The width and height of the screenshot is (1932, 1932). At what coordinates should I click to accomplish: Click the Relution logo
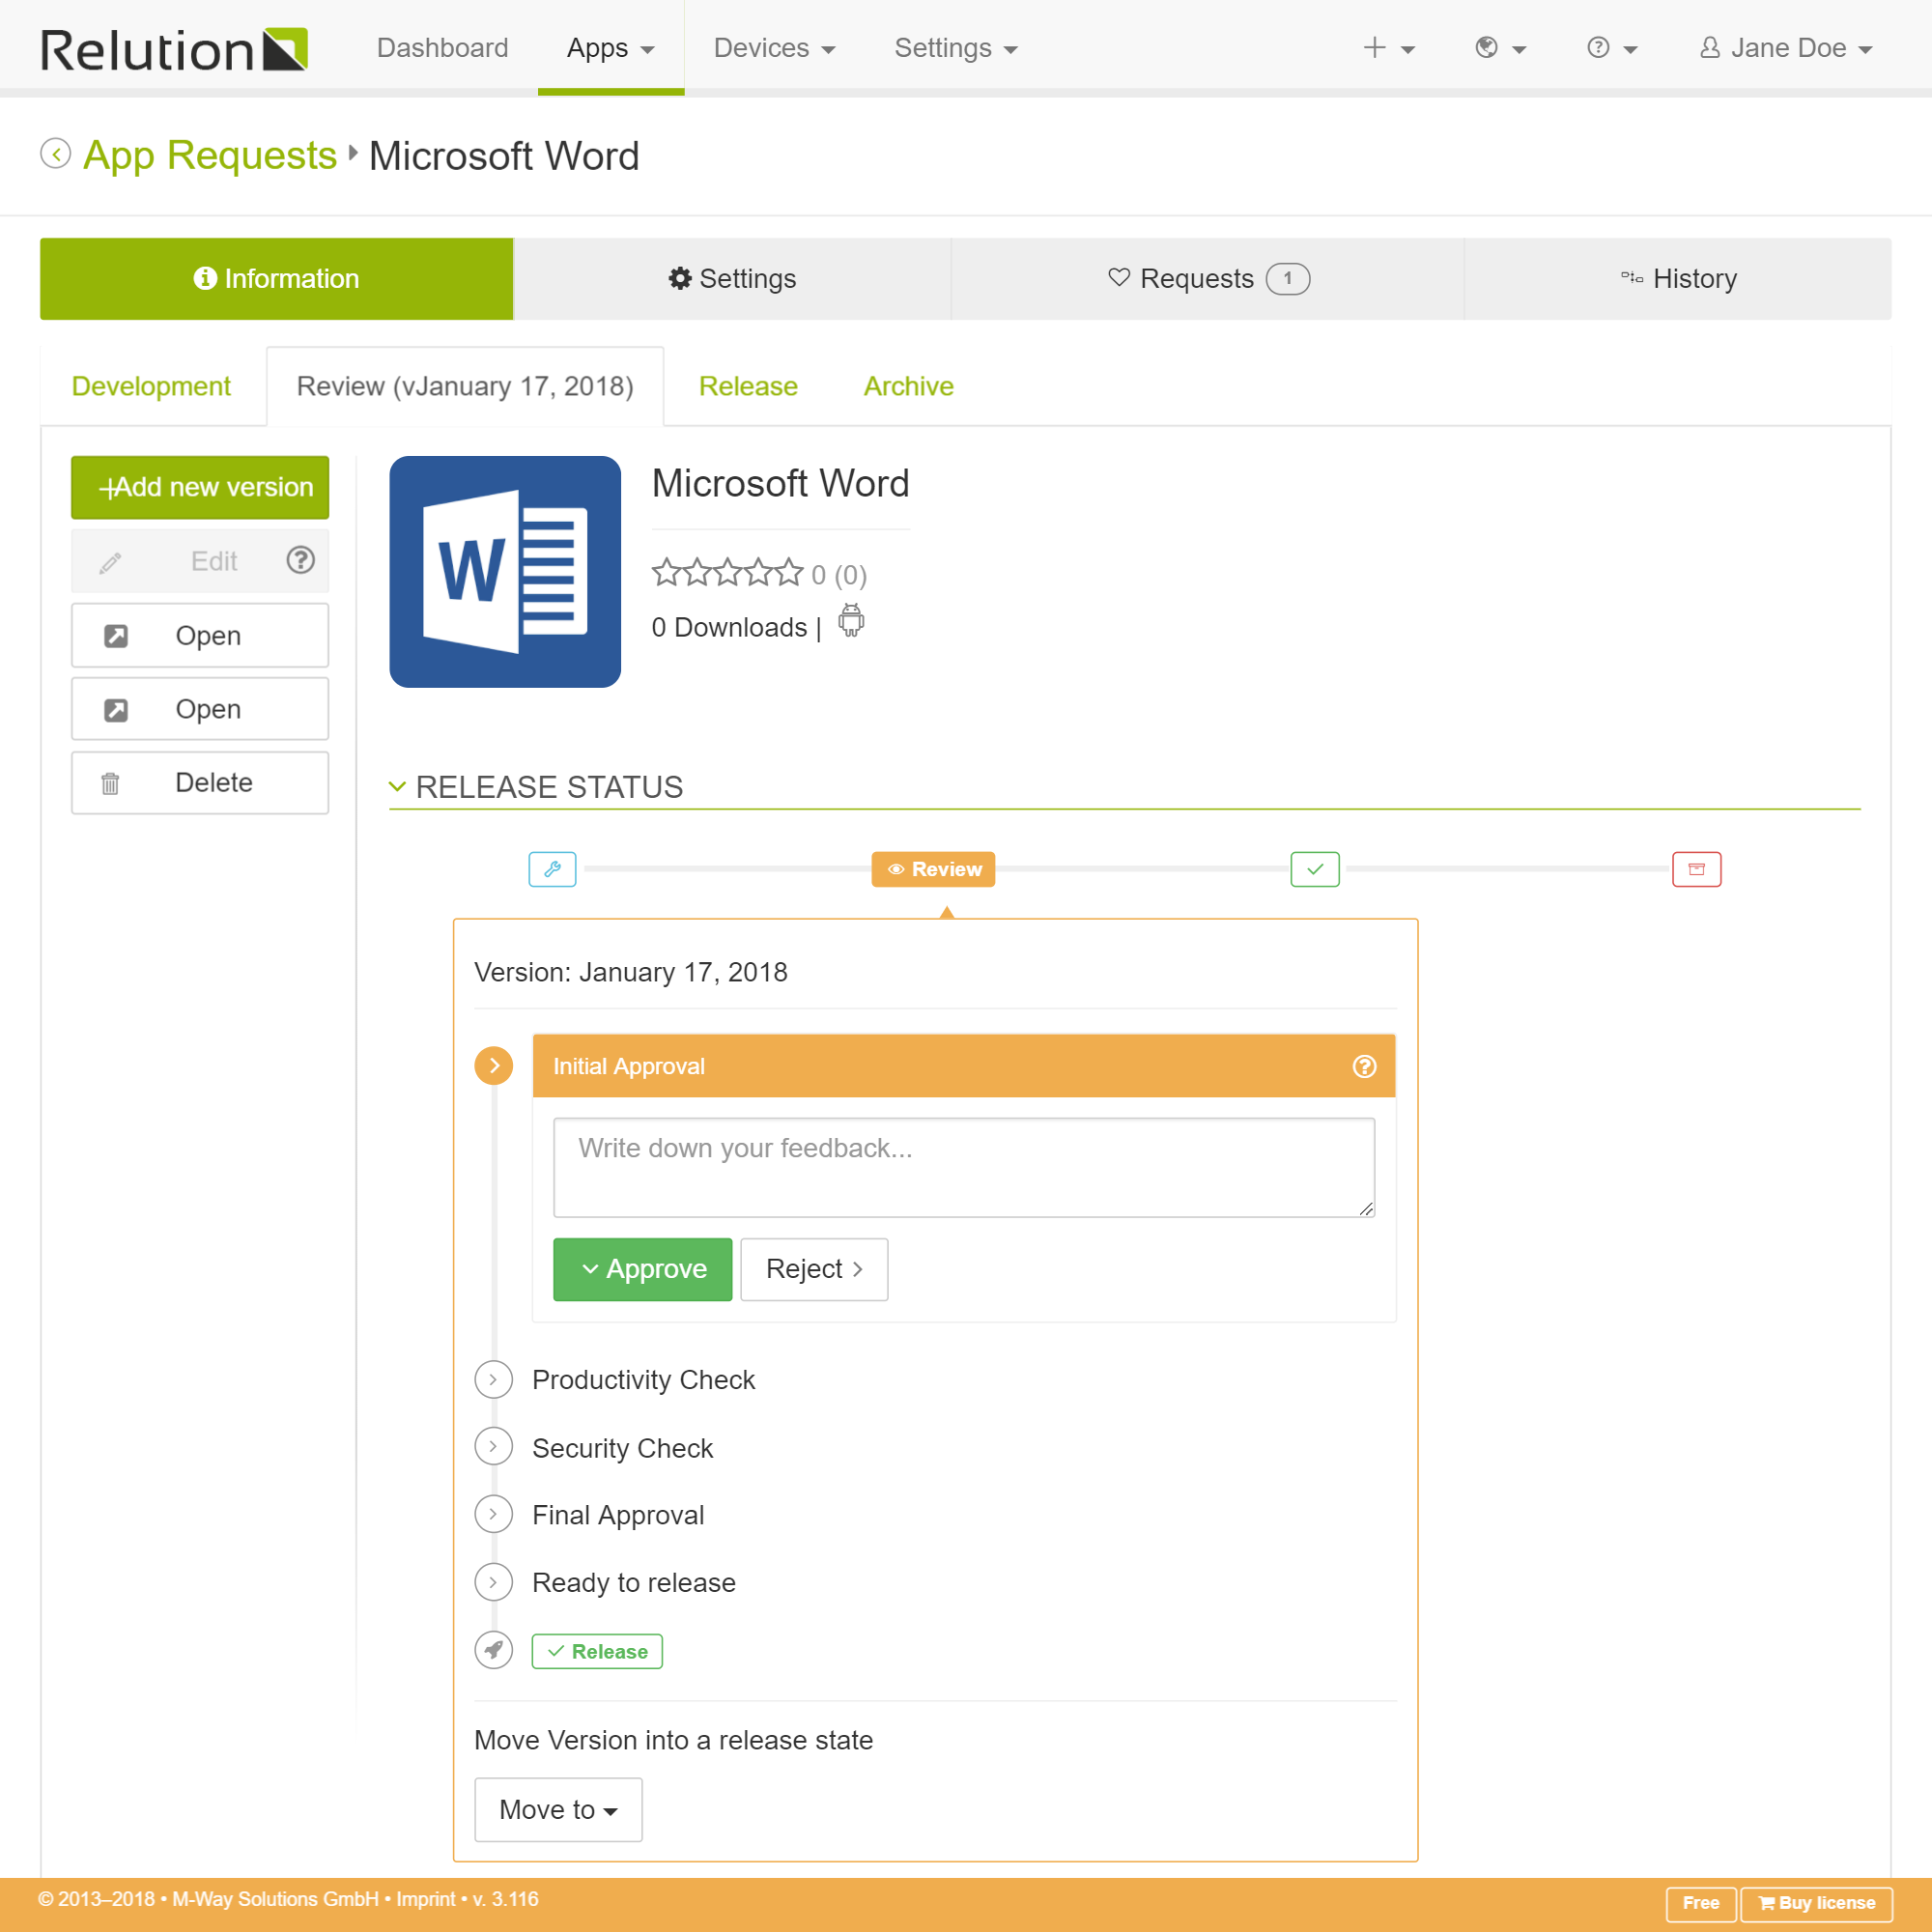[173, 49]
